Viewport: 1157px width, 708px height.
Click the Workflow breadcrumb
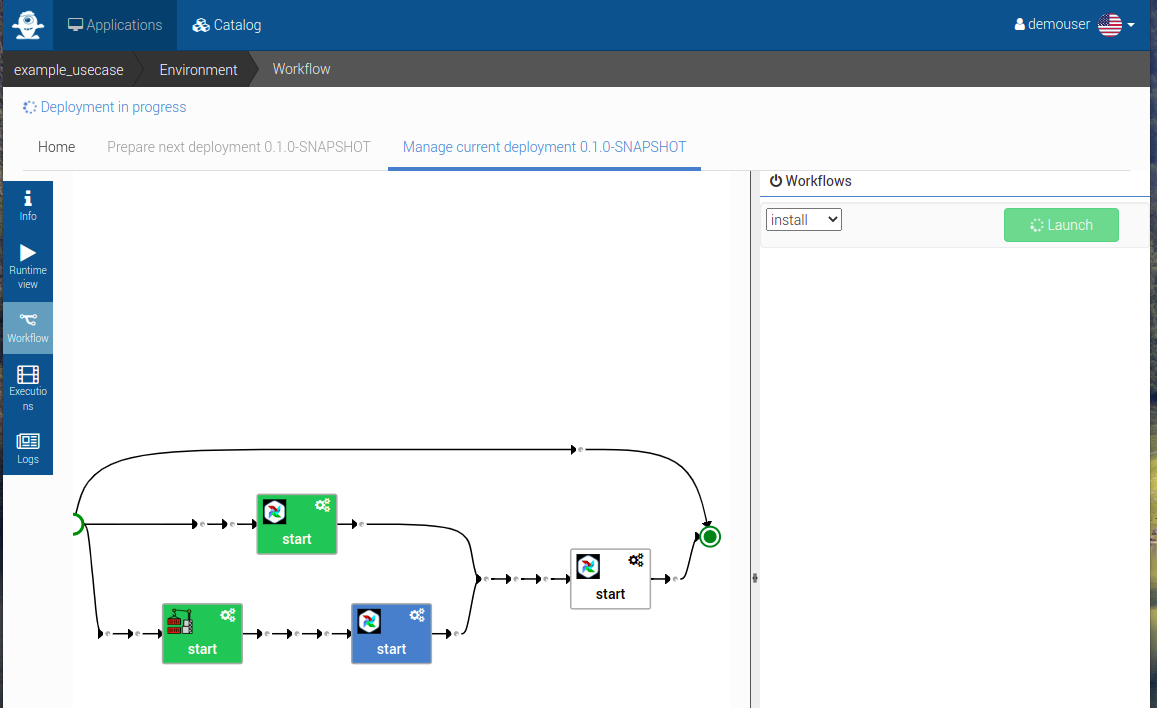coord(302,69)
